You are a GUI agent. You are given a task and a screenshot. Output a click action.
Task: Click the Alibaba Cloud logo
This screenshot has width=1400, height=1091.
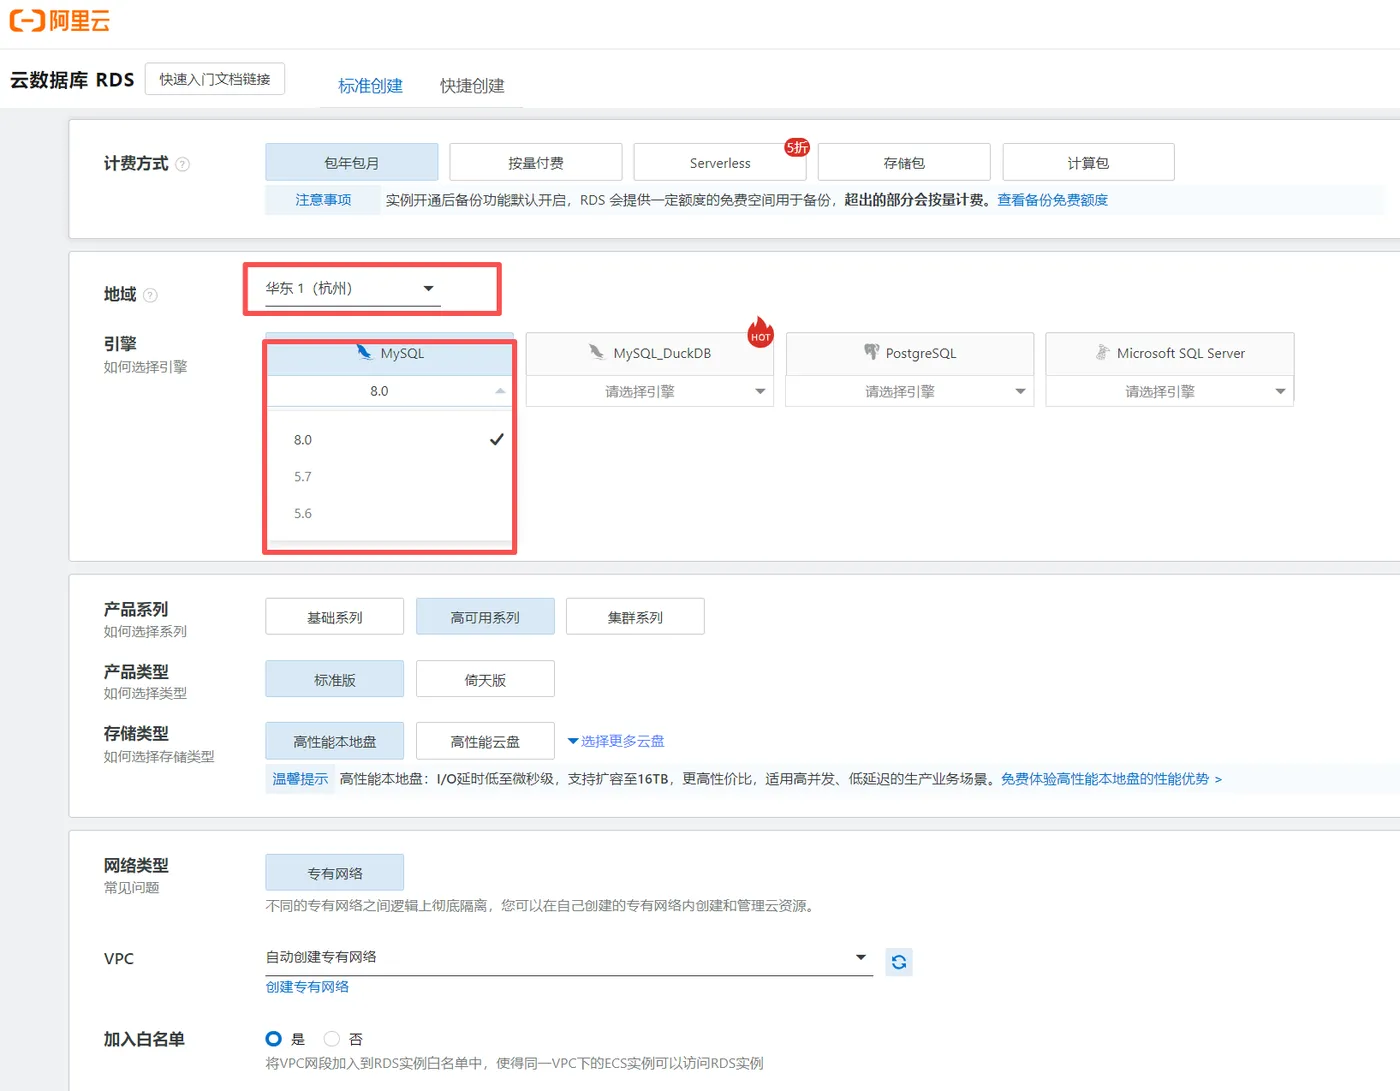tap(60, 21)
